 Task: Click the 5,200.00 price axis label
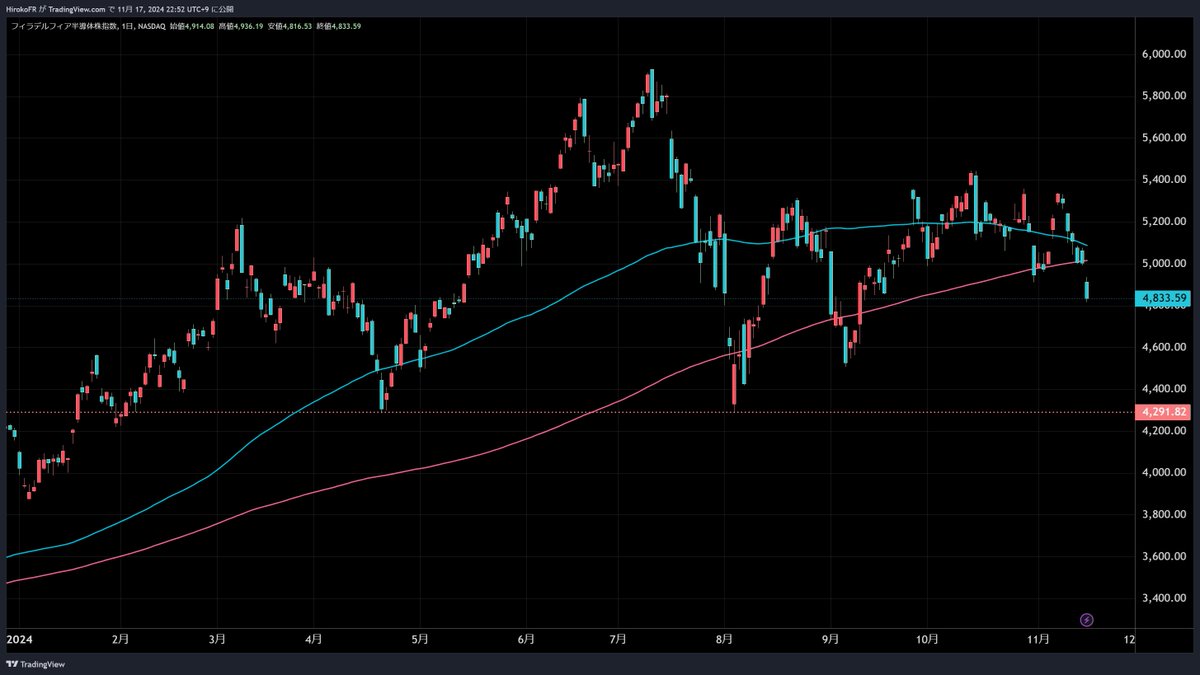coord(1163,222)
